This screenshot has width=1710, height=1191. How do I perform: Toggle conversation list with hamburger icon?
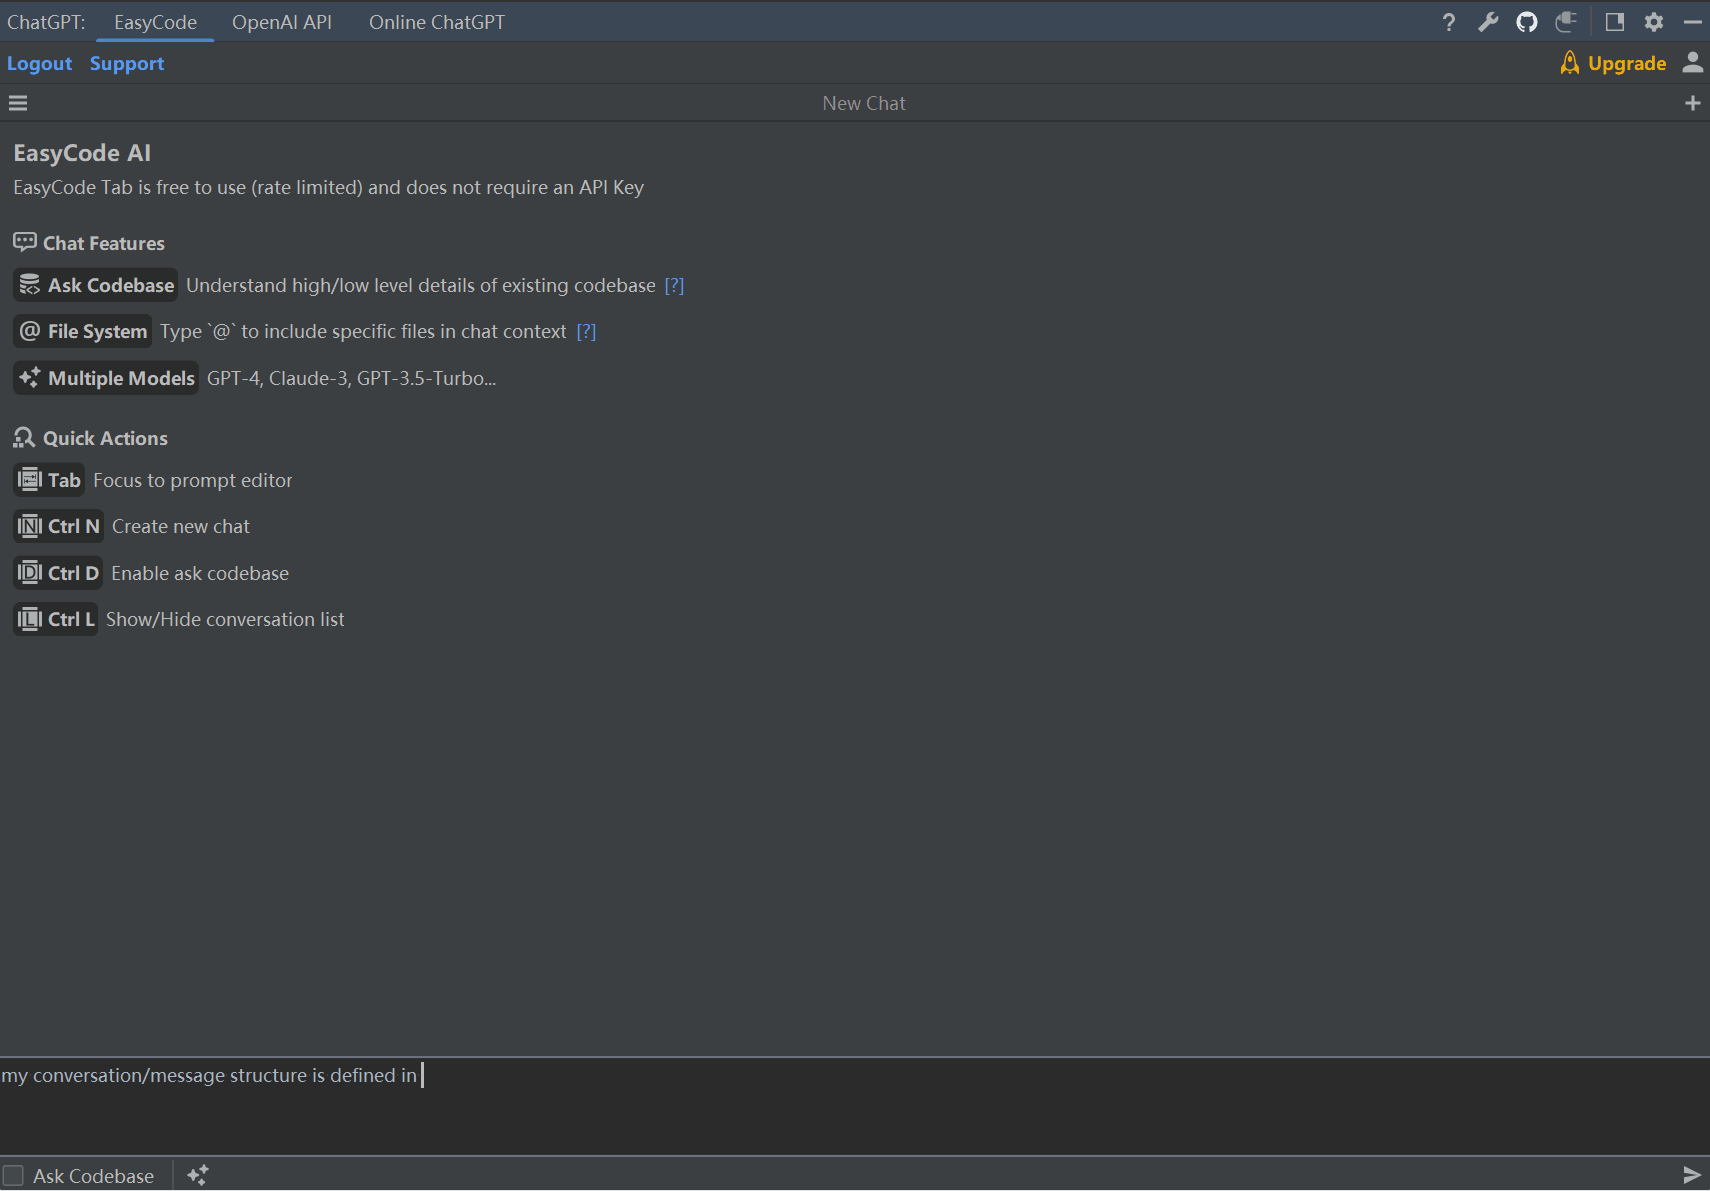(x=18, y=103)
